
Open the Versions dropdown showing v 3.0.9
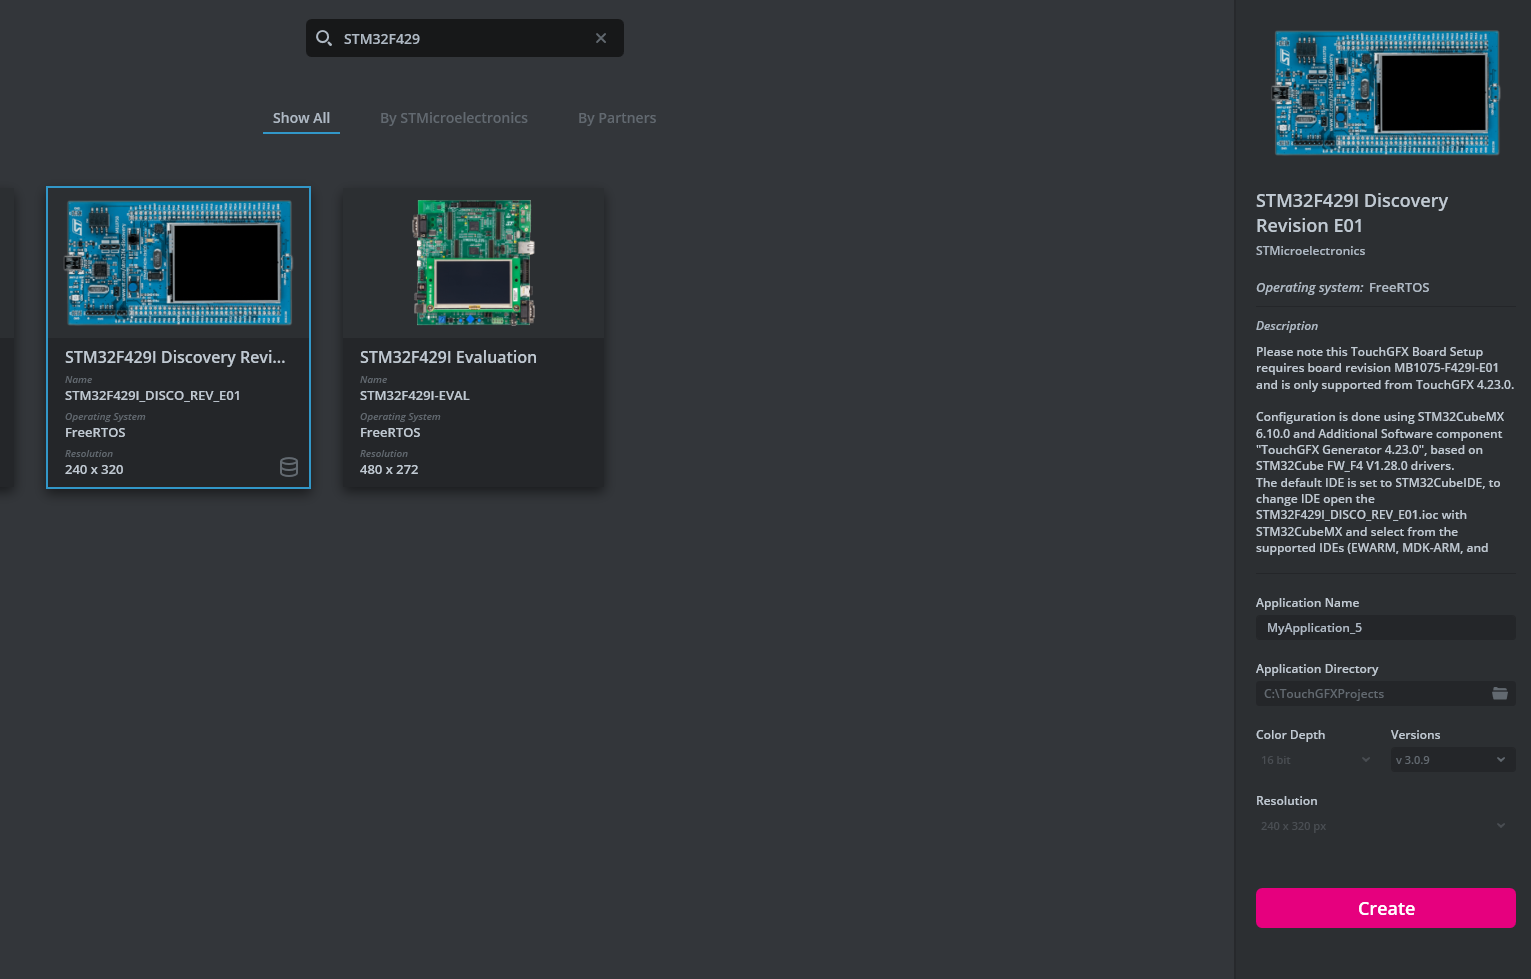[x=1453, y=760]
